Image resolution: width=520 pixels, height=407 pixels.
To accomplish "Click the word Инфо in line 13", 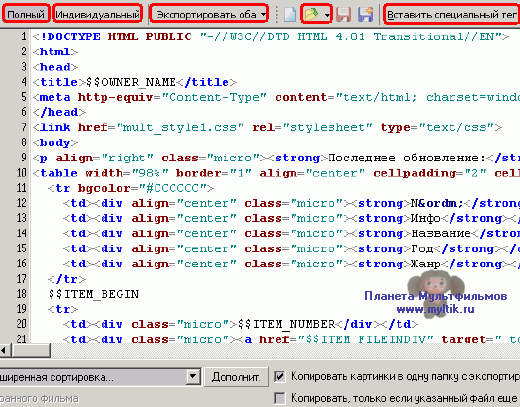I will click(426, 218).
